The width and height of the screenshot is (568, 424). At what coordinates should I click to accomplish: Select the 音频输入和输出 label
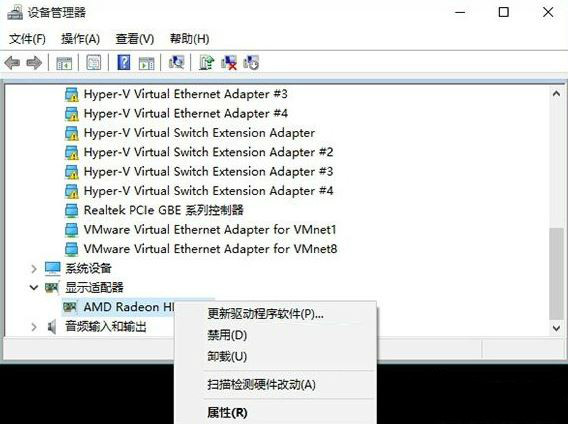[105, 327]
